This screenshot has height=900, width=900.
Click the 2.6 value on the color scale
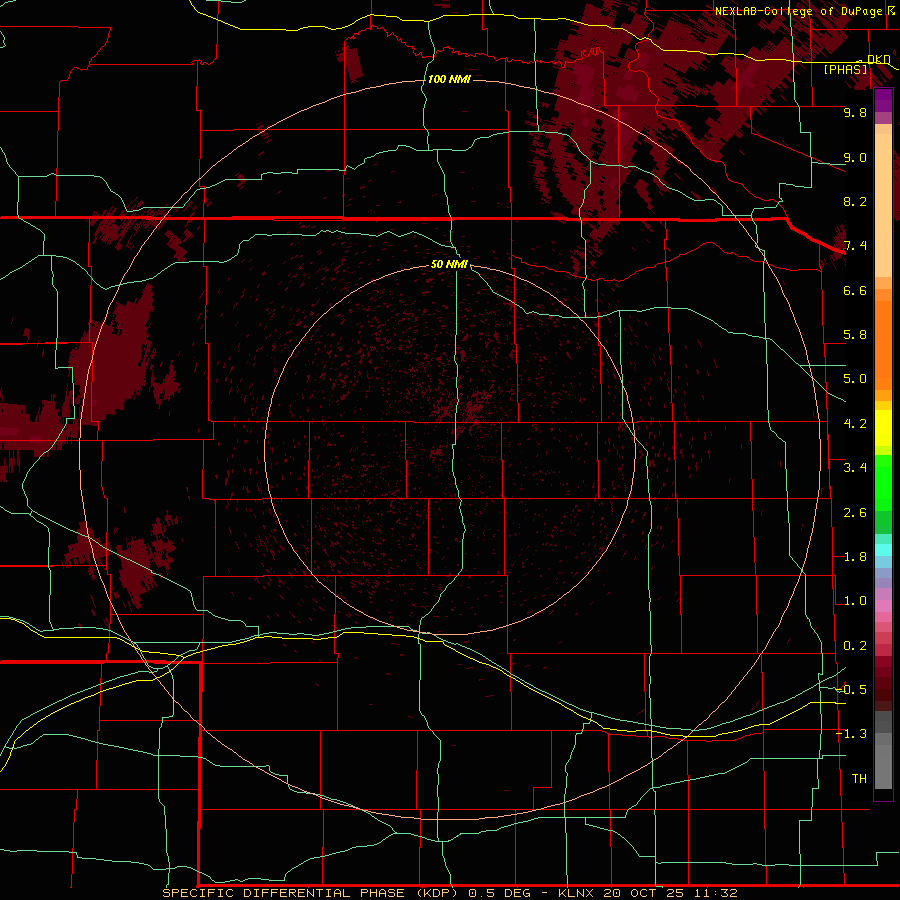pyautogui.click(x=855, y=513)
